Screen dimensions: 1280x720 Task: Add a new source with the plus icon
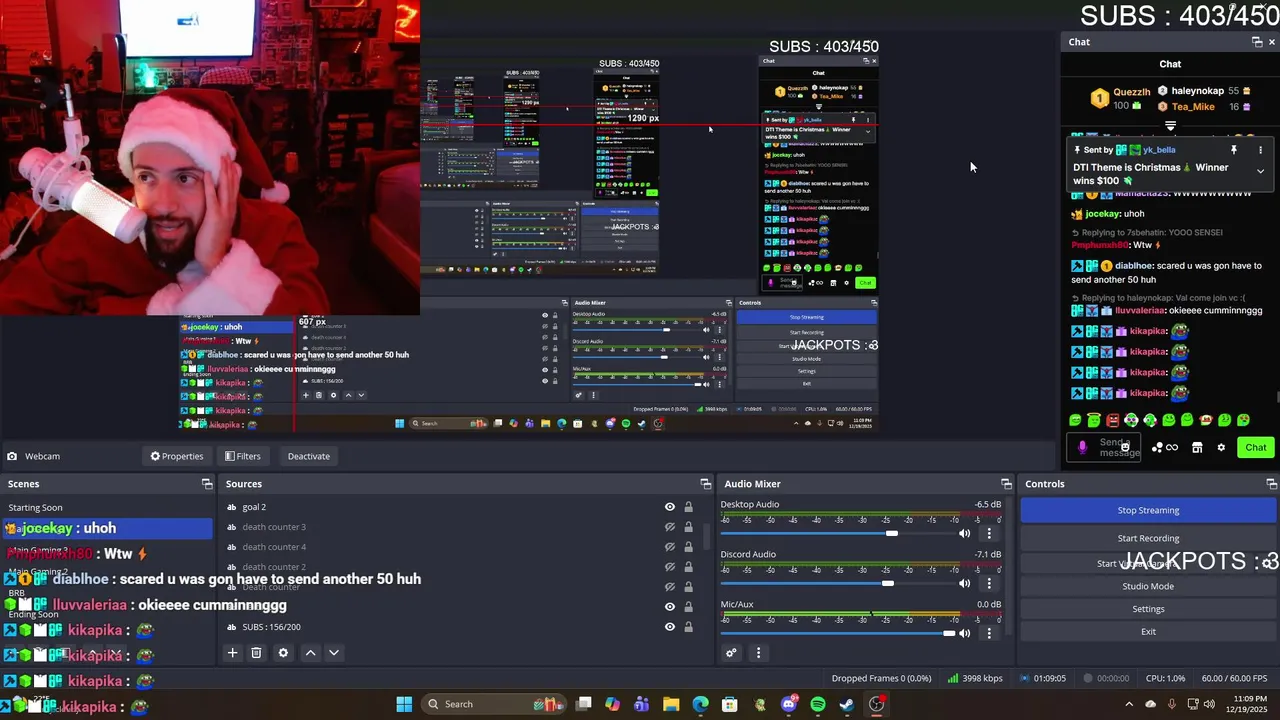(x=232, y=653)
